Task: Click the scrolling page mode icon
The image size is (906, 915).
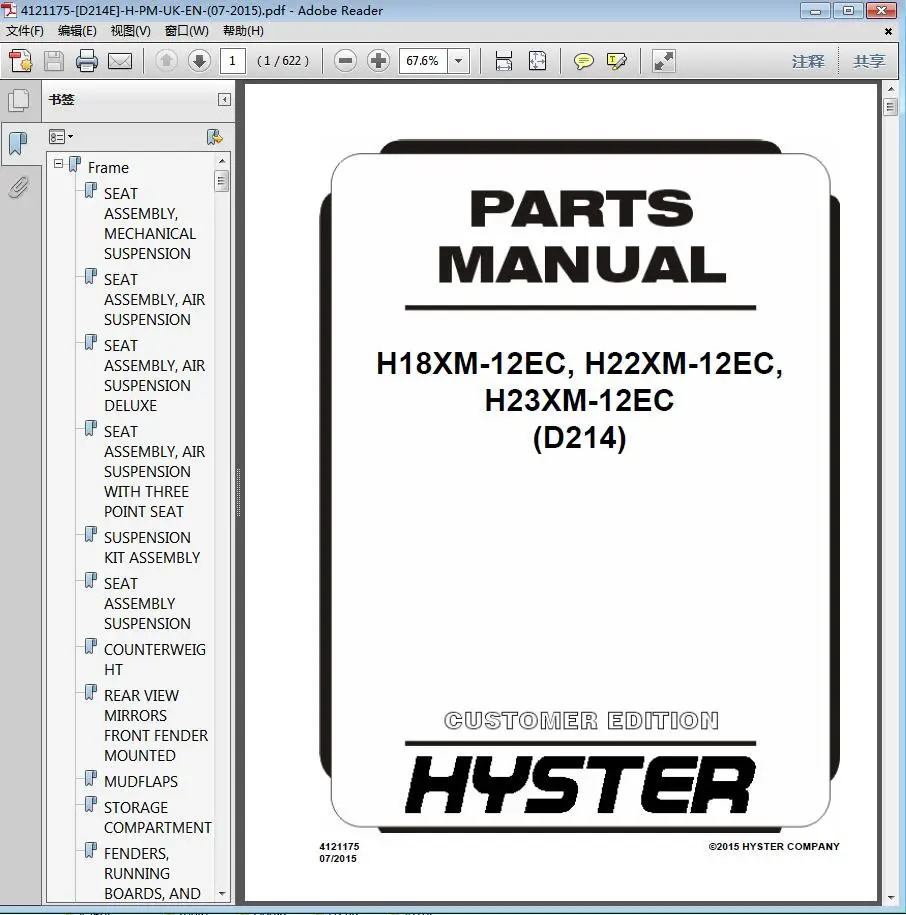Action: pyautogui.click(x=503, y=61)
